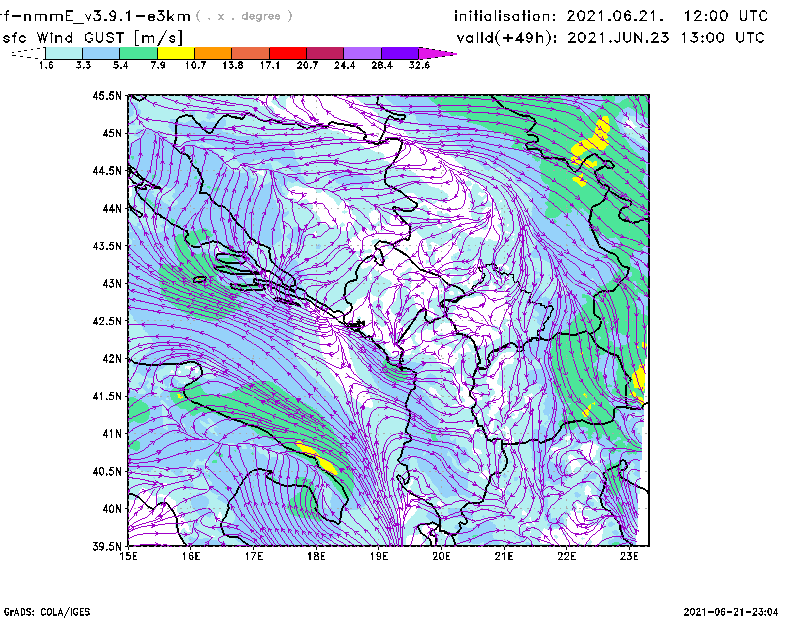Click the initialisation date '2021.06.21.'
The width and height of the screenshot is (800, 618).
tap(616, 16)
